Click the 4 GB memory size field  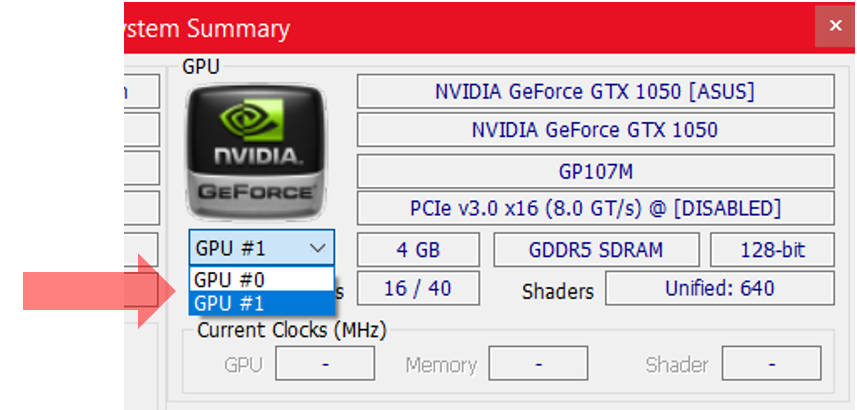(418, 250)
